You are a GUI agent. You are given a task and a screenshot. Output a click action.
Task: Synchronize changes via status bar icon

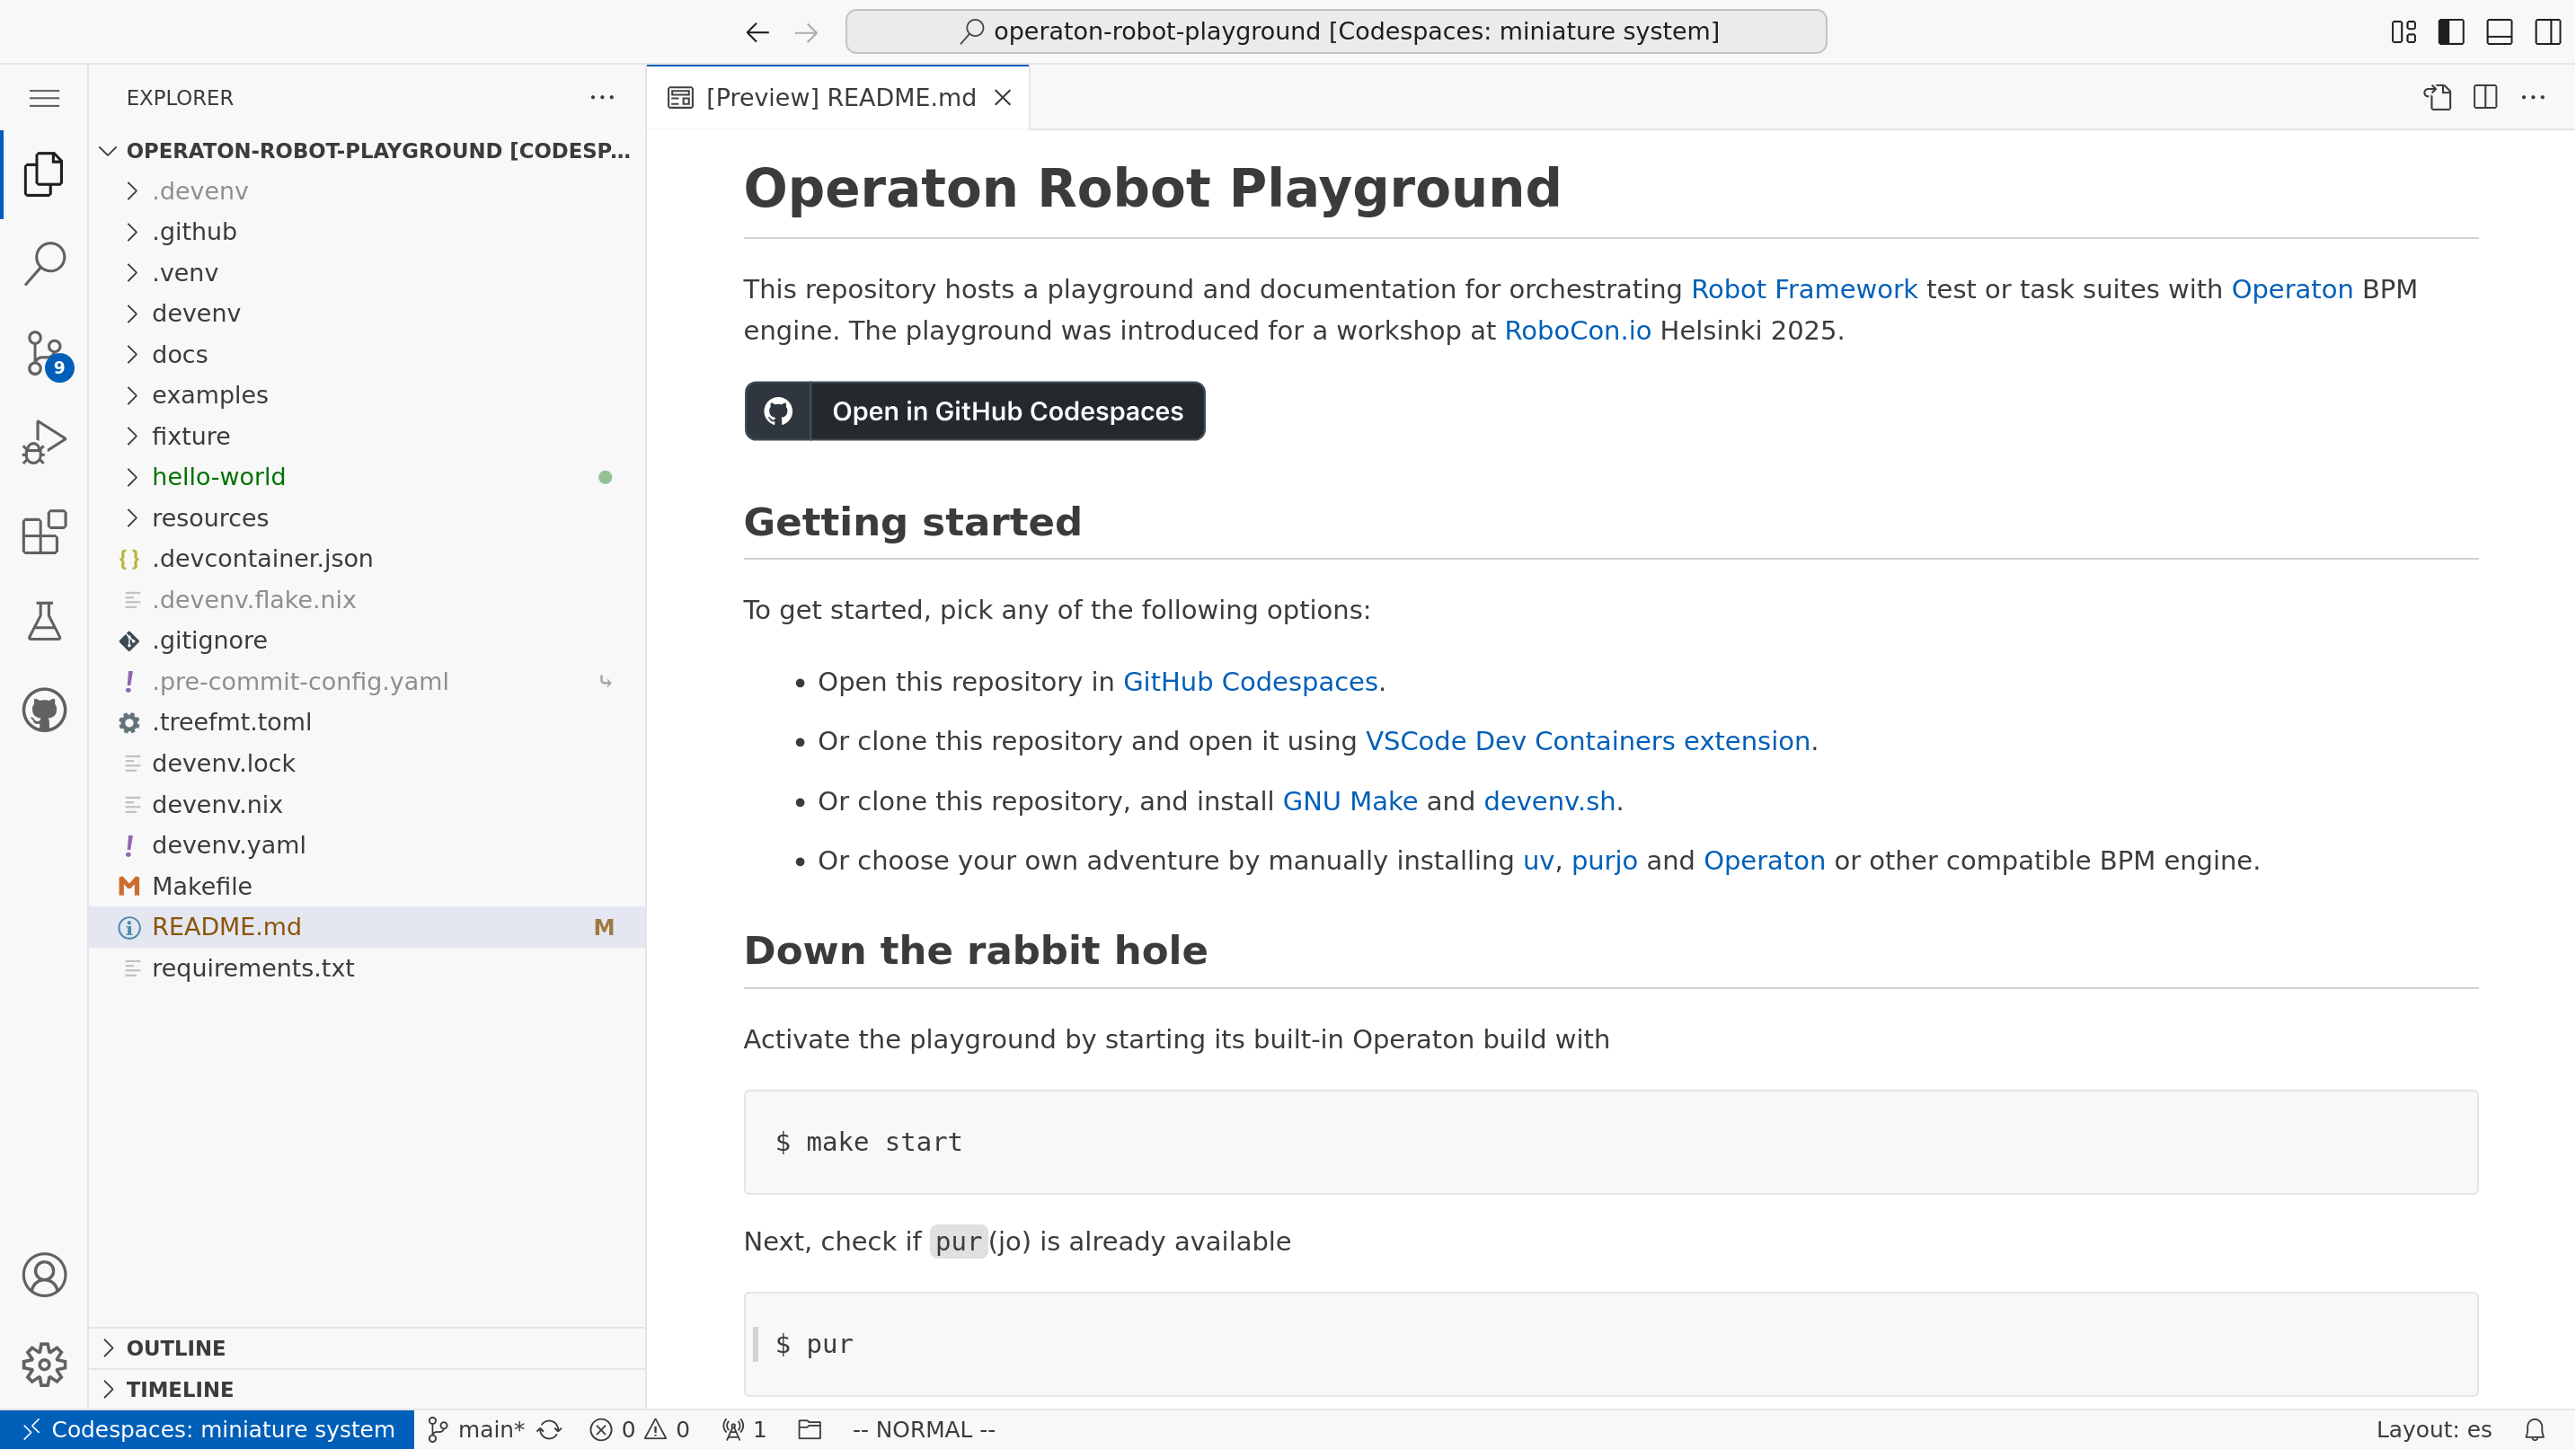click(x=549, y=1429)
